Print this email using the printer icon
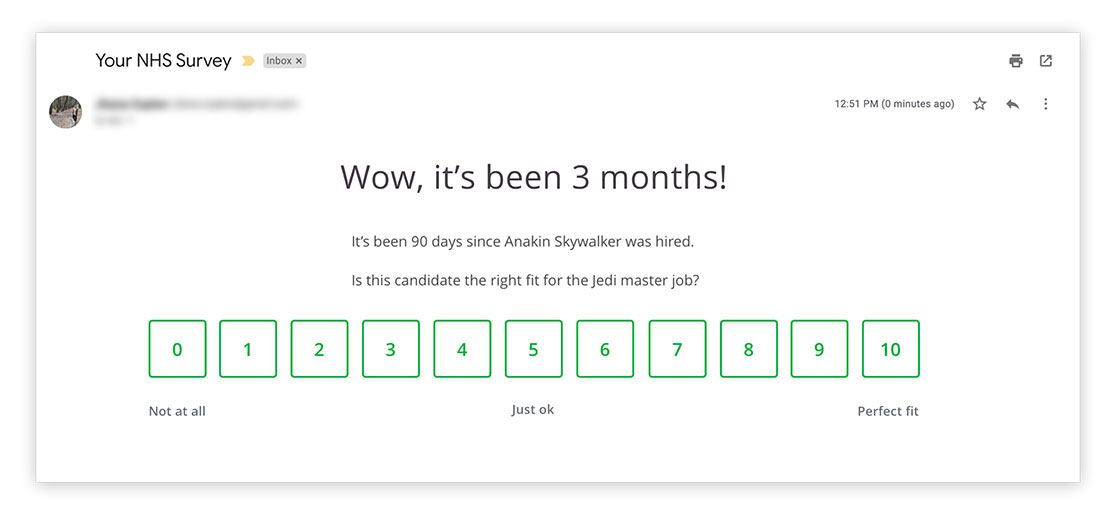1116x514 pixels. (x=1016, y=61)
